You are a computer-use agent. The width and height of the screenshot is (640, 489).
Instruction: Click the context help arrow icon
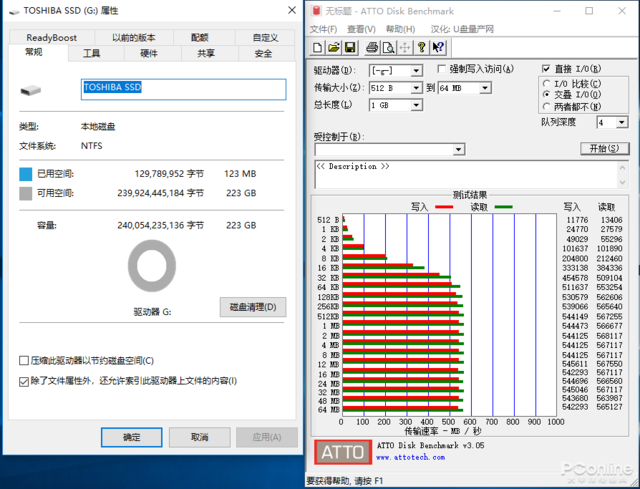pyautogui.click(x=438, y=48)
